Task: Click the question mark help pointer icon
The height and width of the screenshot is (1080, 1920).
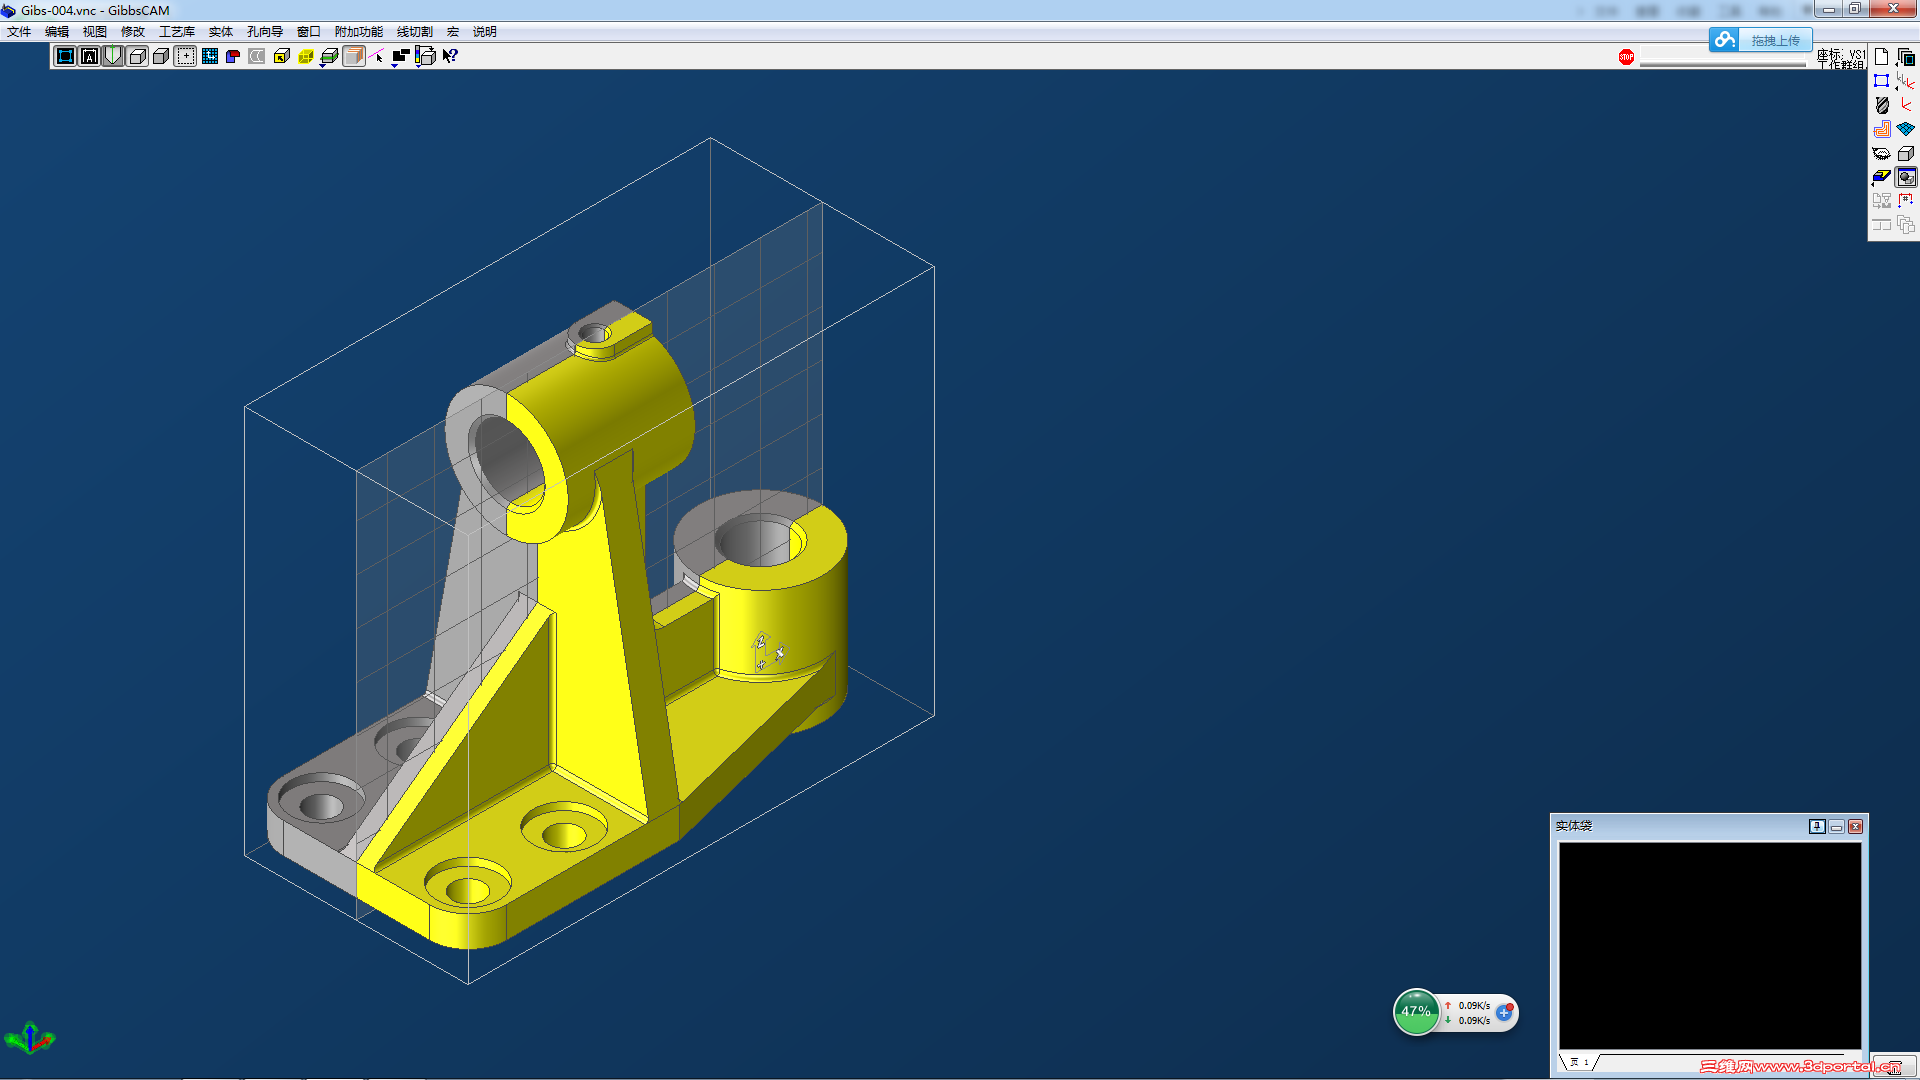Action: [450, 56]
